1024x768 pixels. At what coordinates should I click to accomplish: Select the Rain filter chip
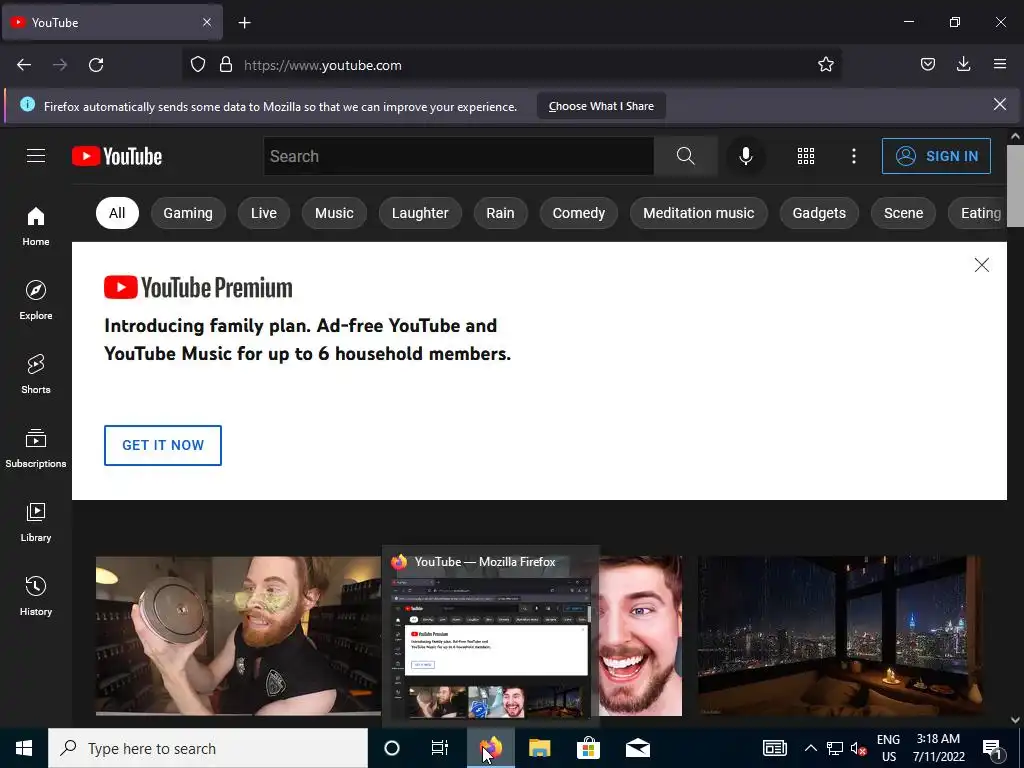point(500,213)
